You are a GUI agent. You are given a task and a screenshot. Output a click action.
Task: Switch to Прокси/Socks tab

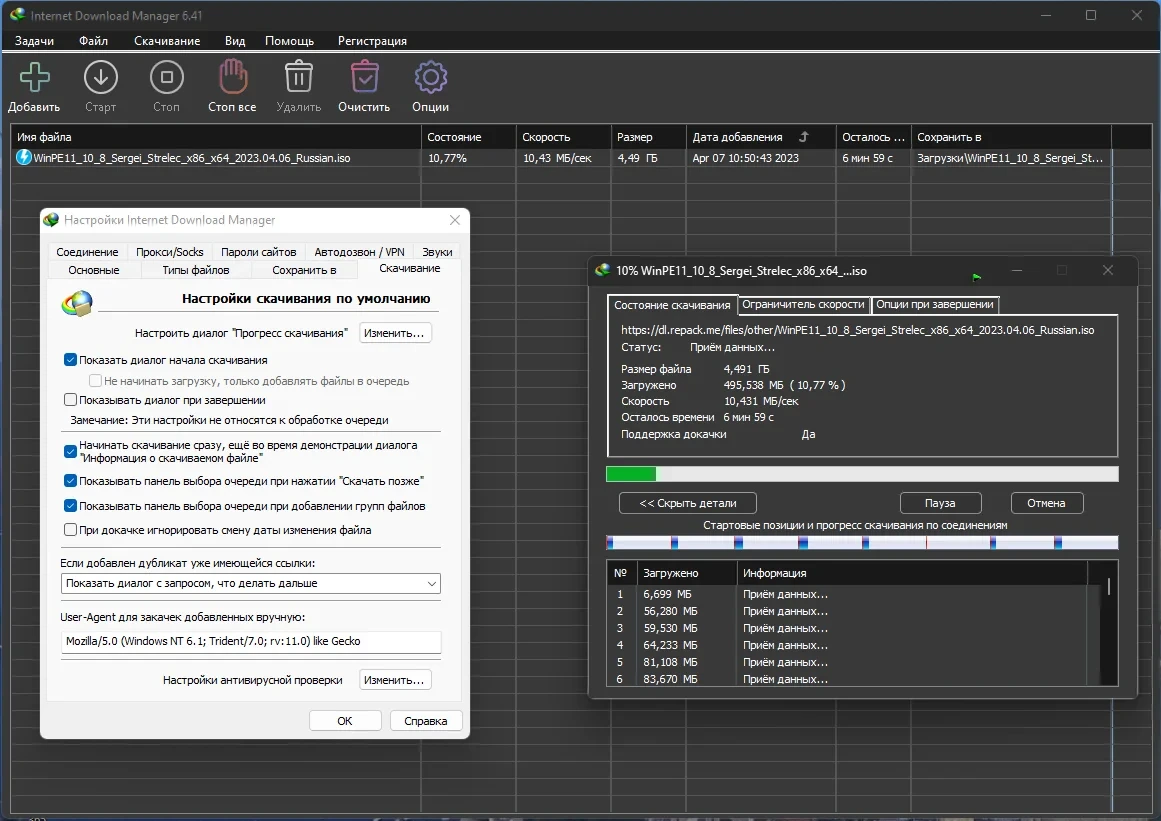pyautogui.click(x=170, y=252)
